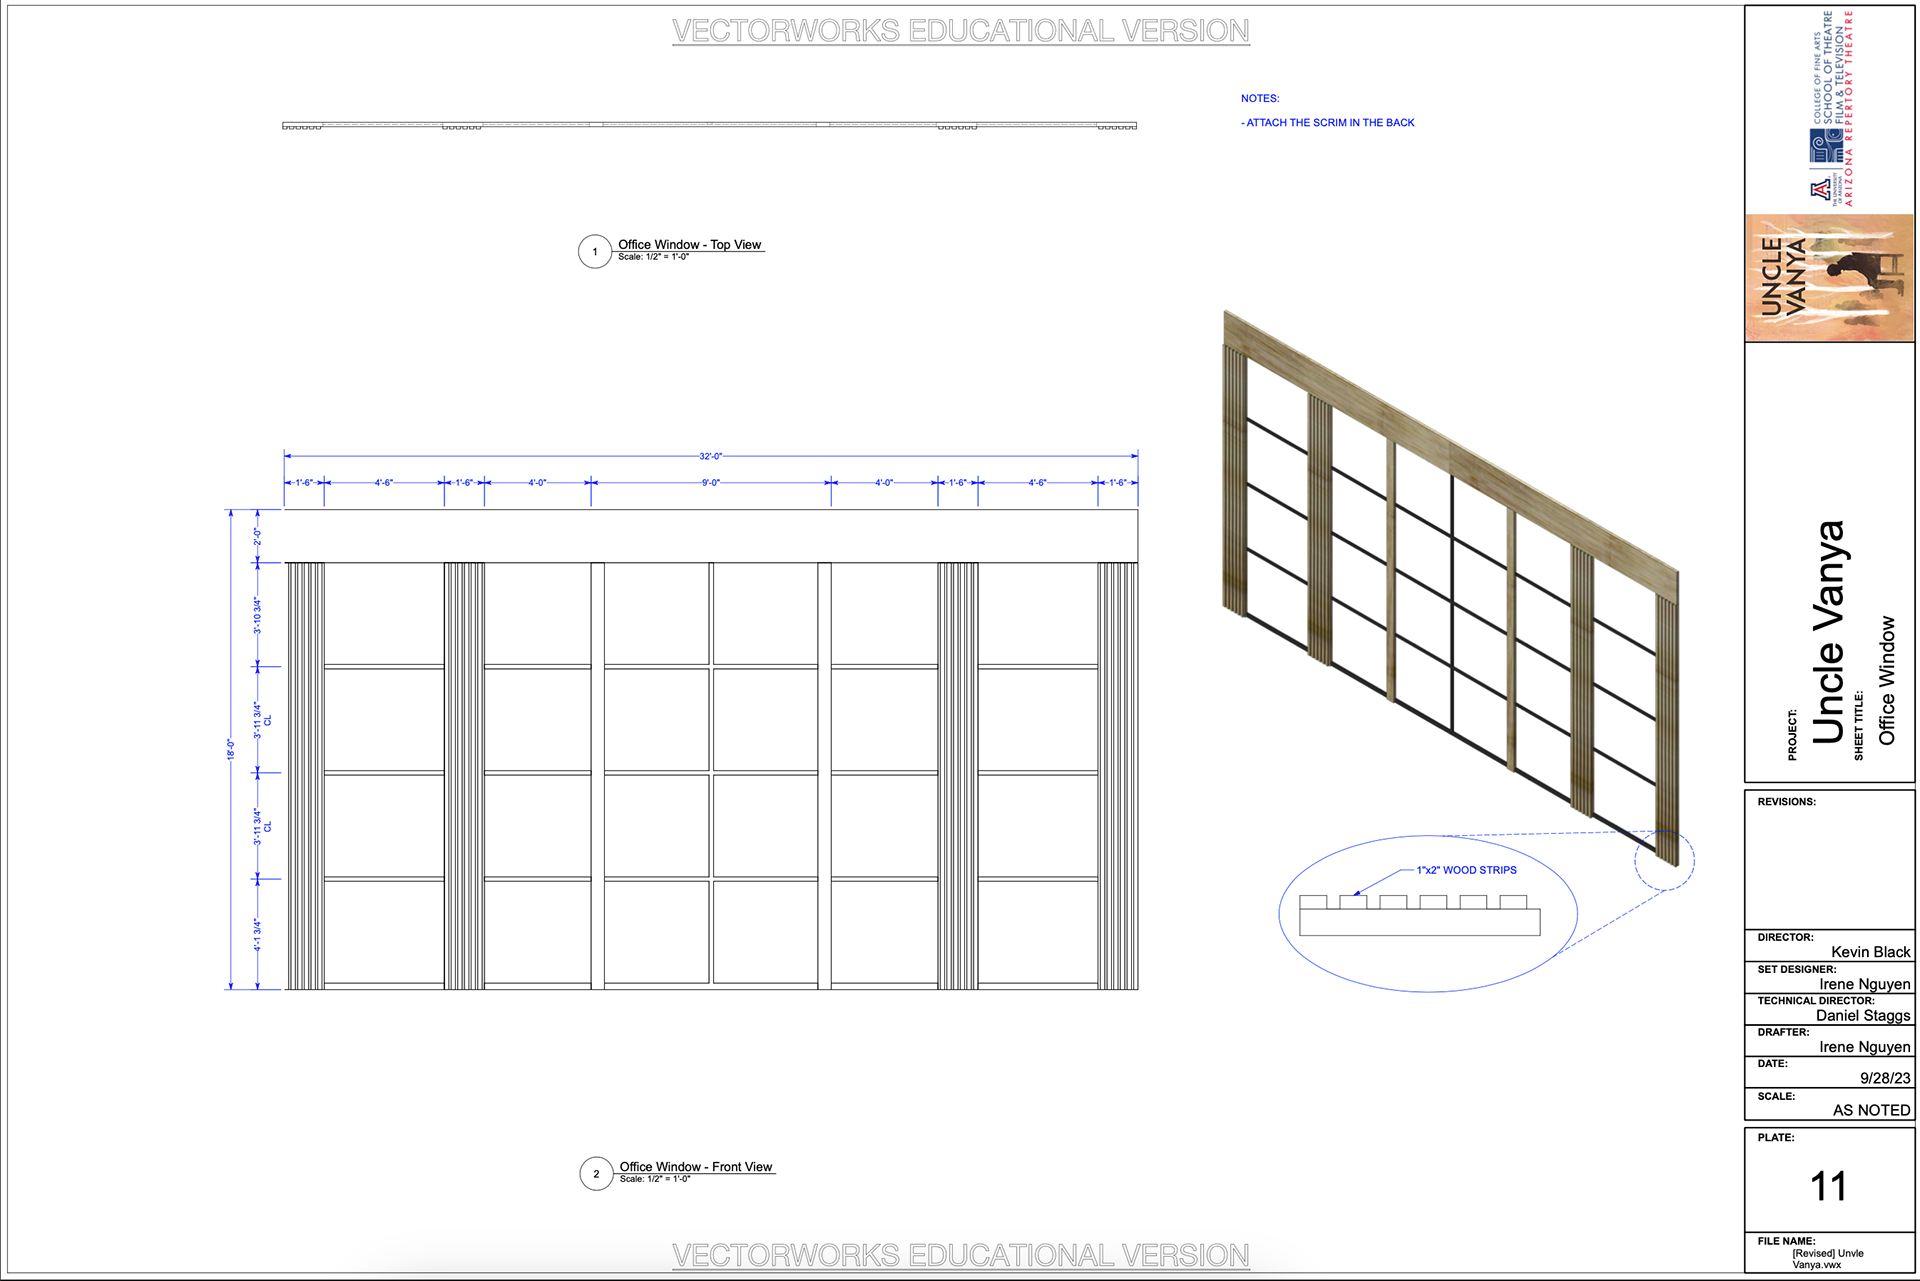Screen dimensions: 1920x1281
Task: Click the date field showing 9/28/23
Action: pyautogui.click(x=1884, y=1078)
